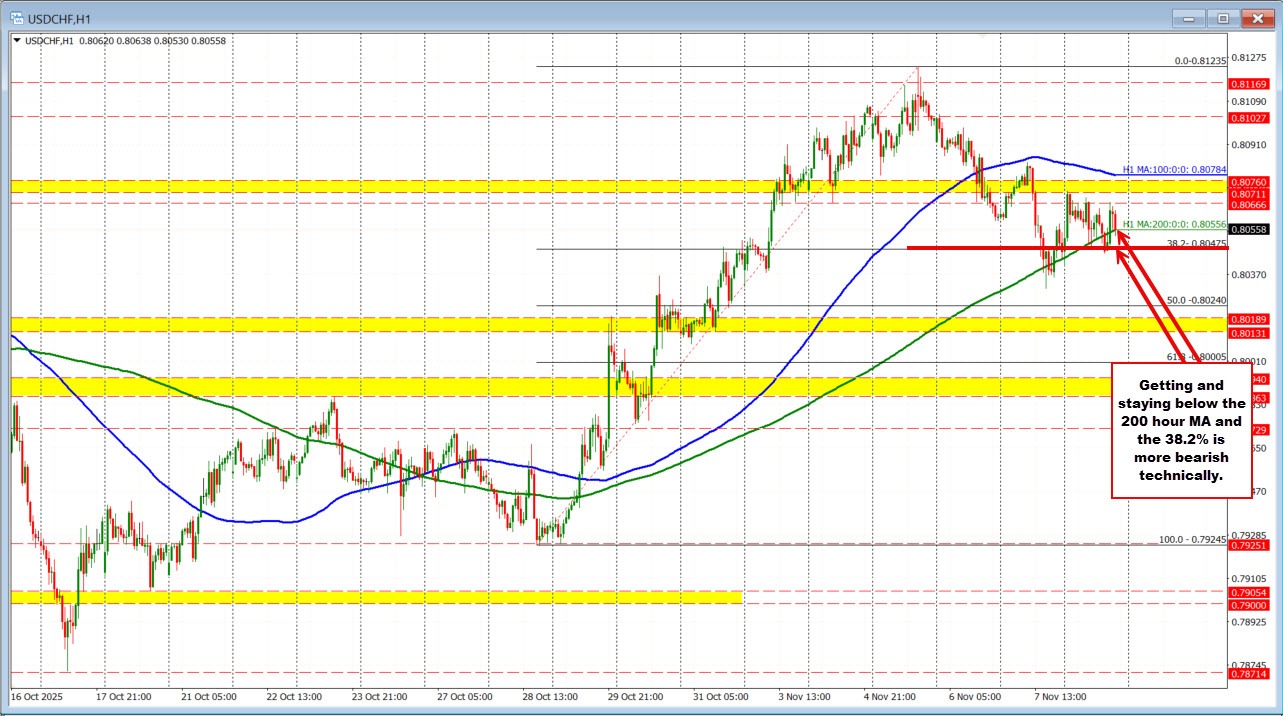Click the restore window button
Screen dimensions: 1283x716
pos(1221,18)
